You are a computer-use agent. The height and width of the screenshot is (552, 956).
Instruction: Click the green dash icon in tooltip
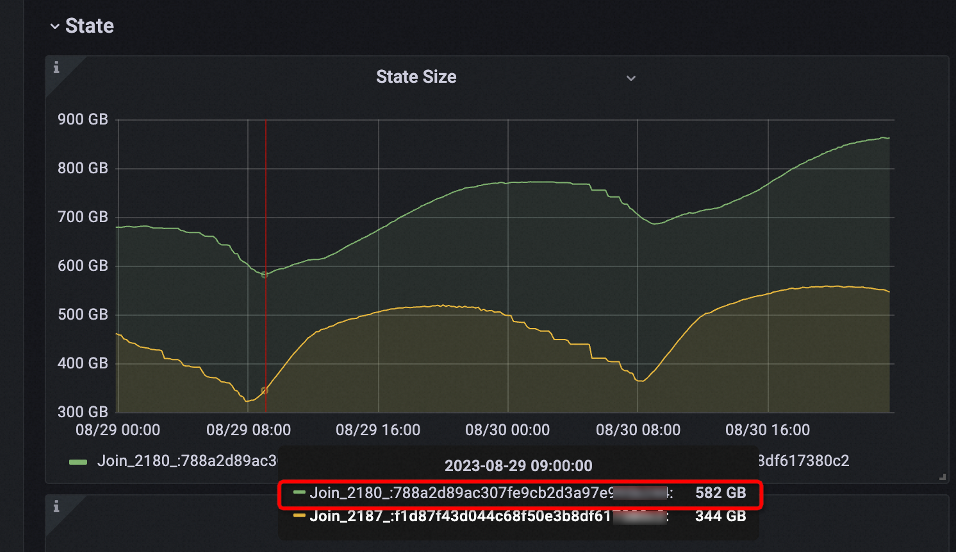pyautogui.click(x=299, y=492)
